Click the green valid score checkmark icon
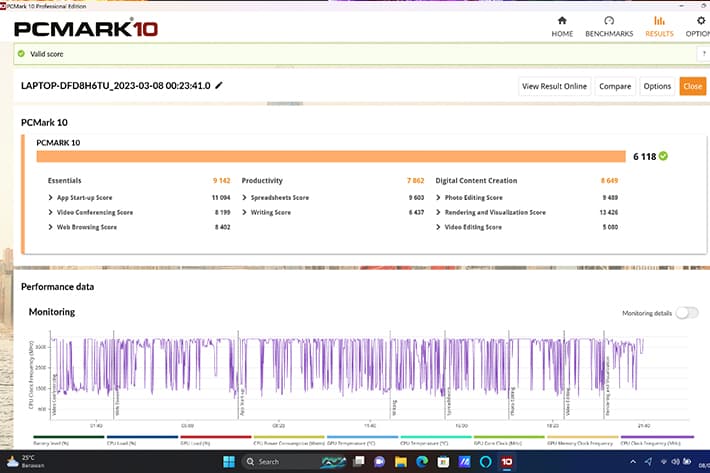Image resolution: width=710 pixels, height=473 pixels. [21, 54]
